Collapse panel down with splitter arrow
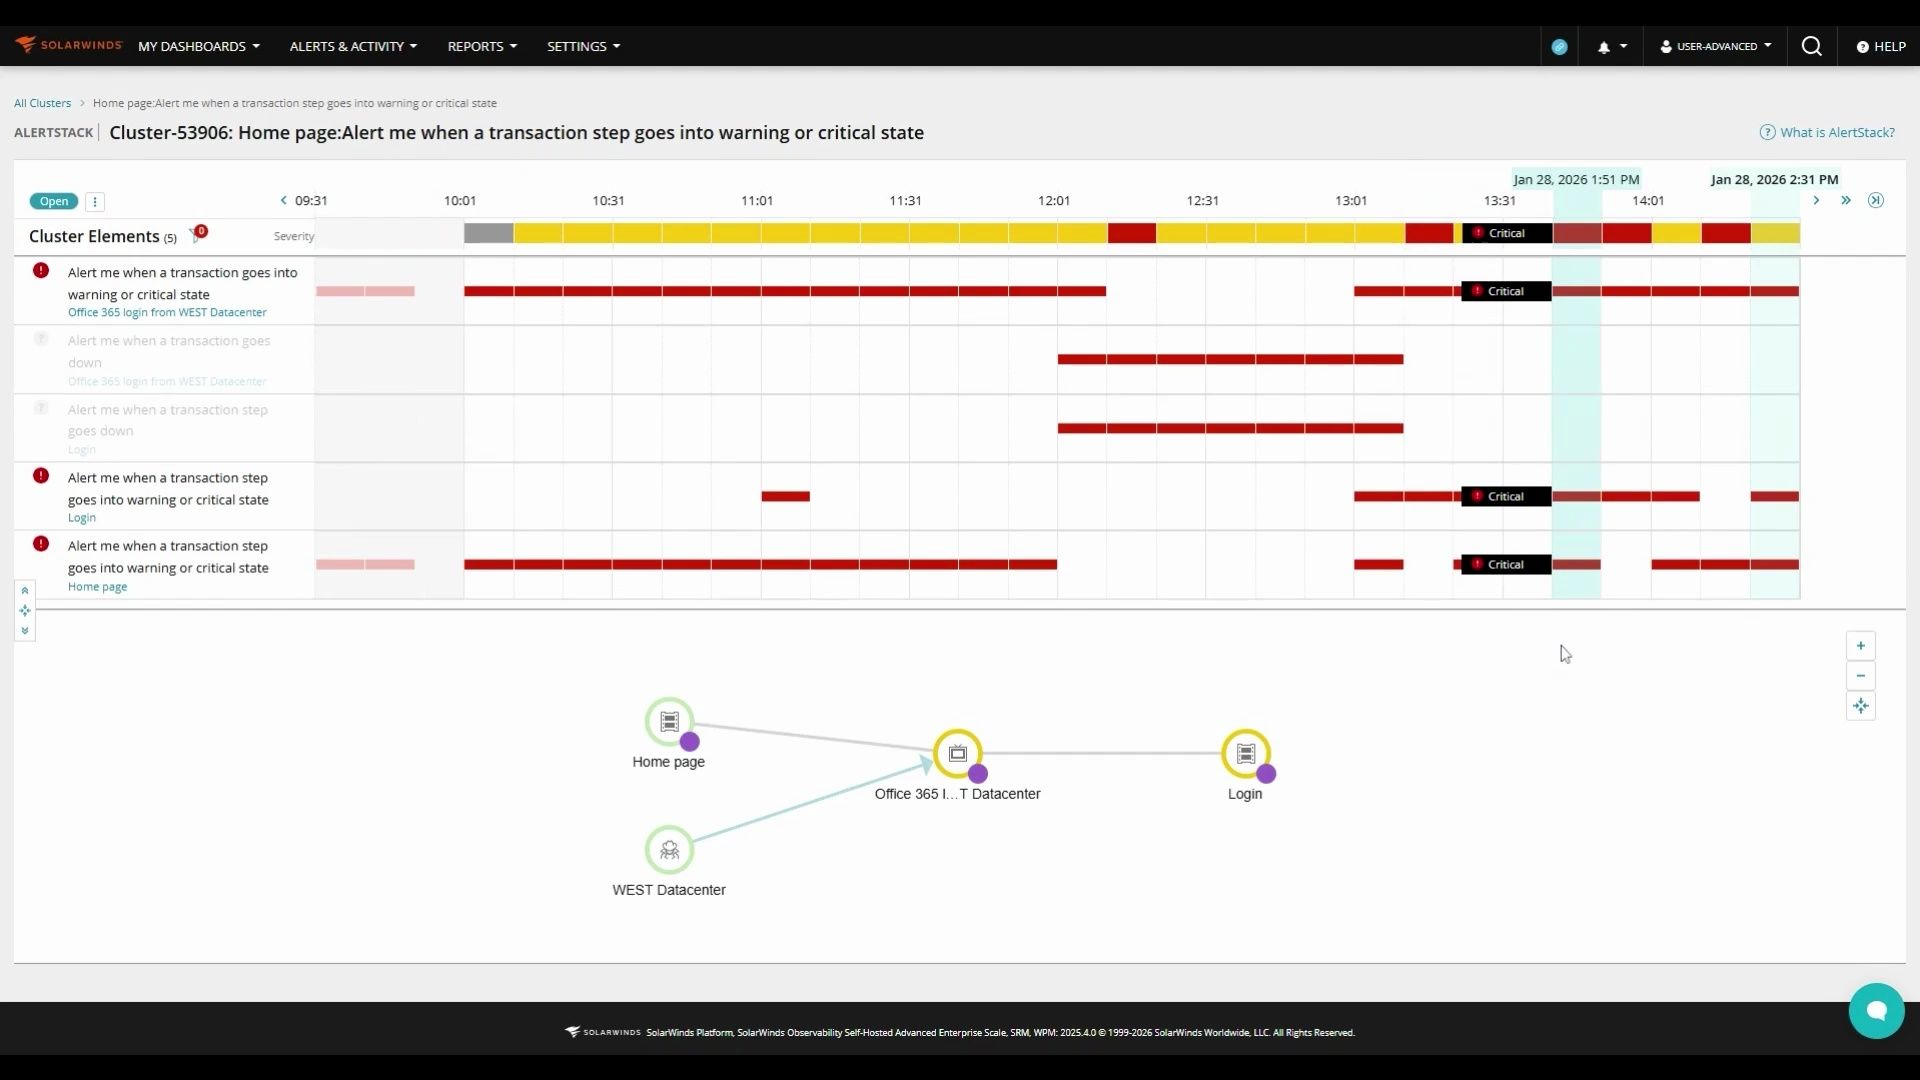The height and width of the screenshot is (1080, 1920). point(25,631)
